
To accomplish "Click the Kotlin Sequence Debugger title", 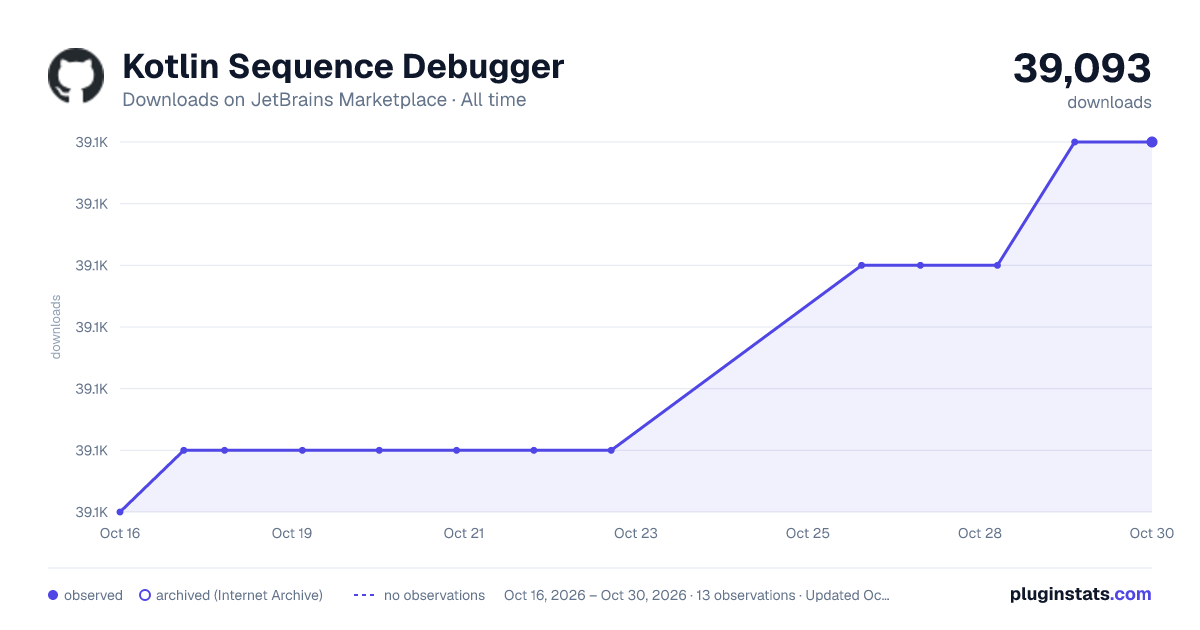I will pyautogui.click(x=343, y=67).
